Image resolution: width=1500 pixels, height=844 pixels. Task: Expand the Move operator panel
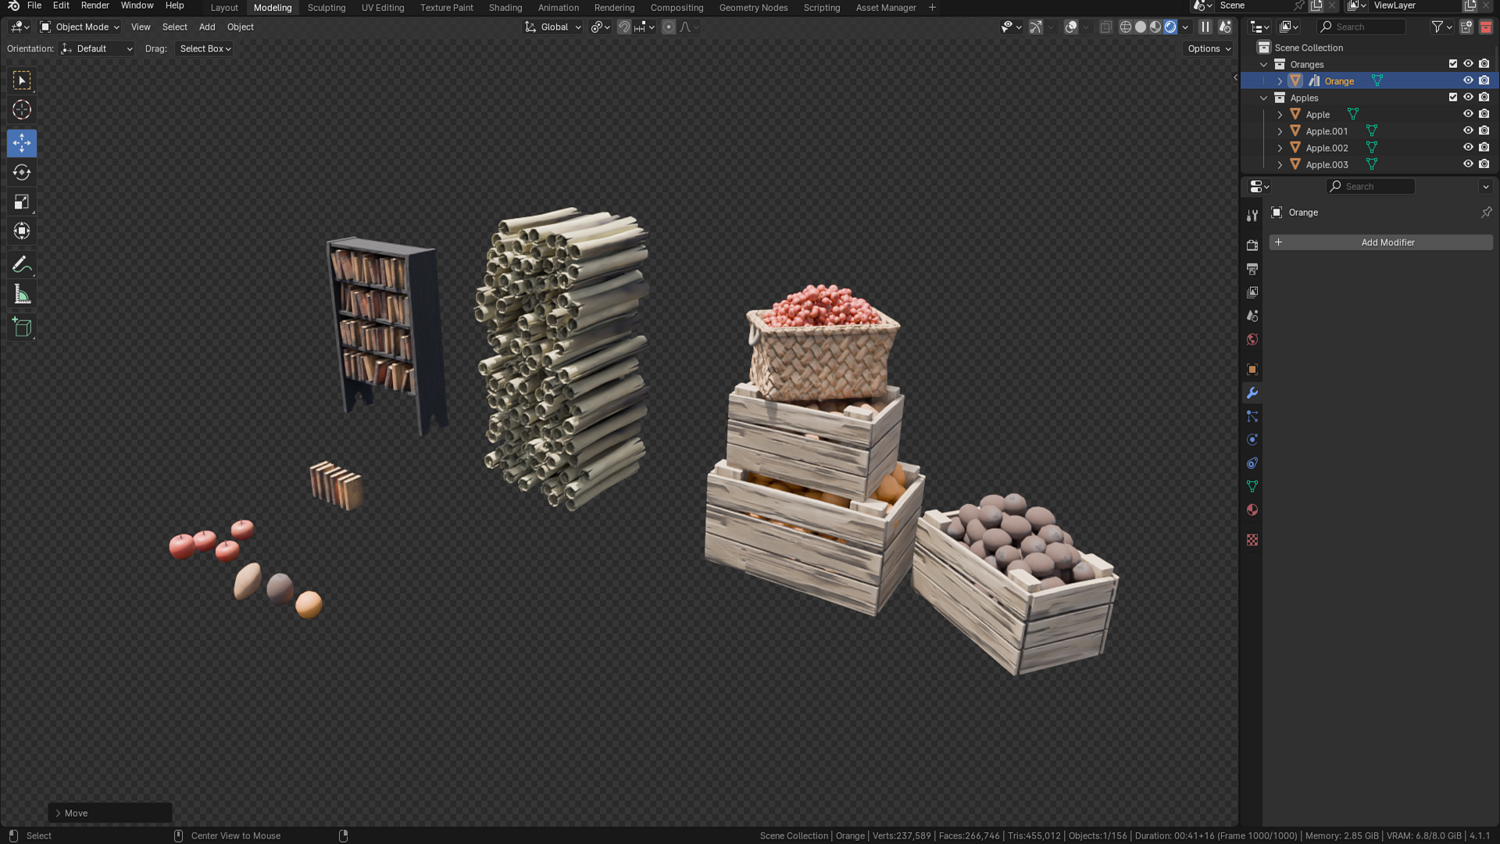[58, 813]
